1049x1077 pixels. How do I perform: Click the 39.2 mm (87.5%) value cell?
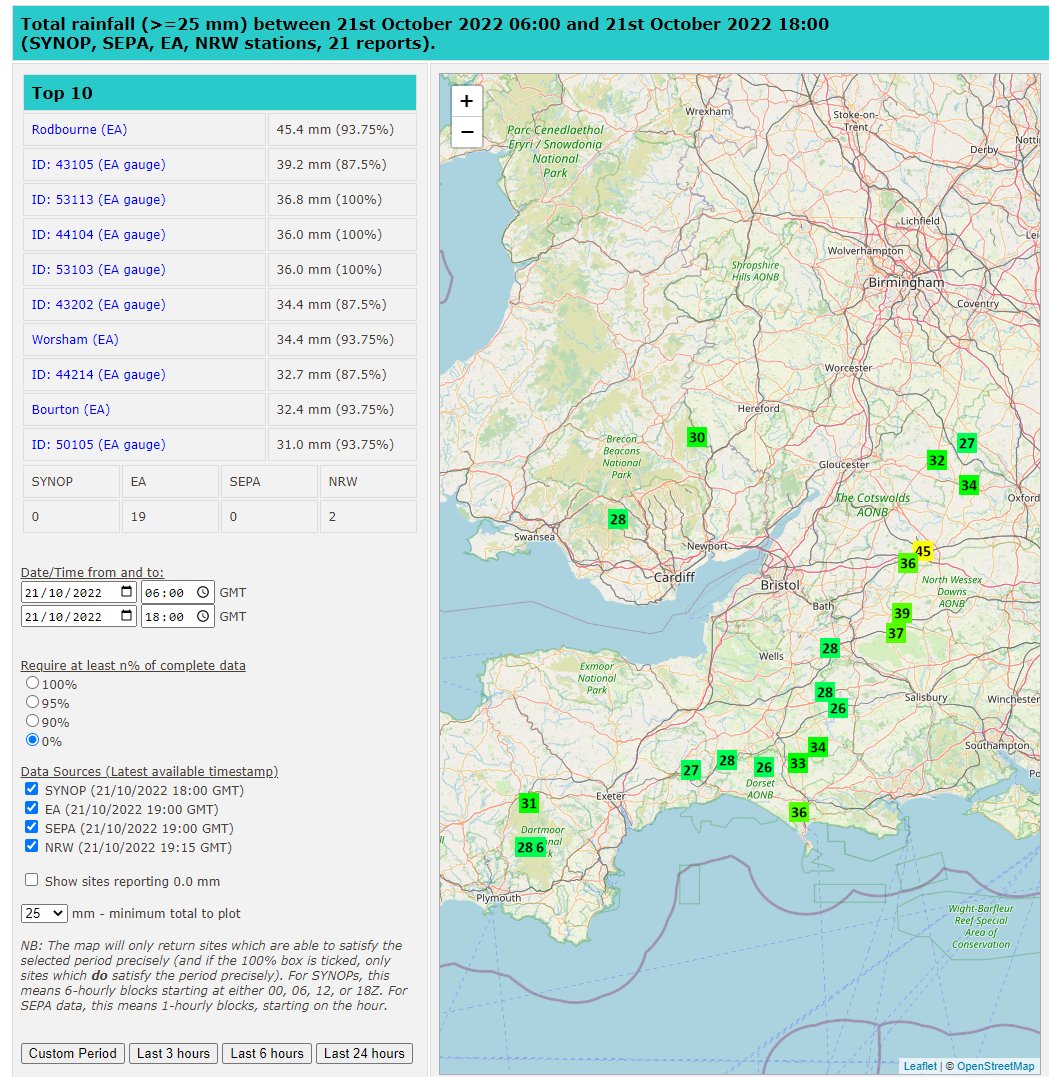pyautogui.click(x=342, y=165)
